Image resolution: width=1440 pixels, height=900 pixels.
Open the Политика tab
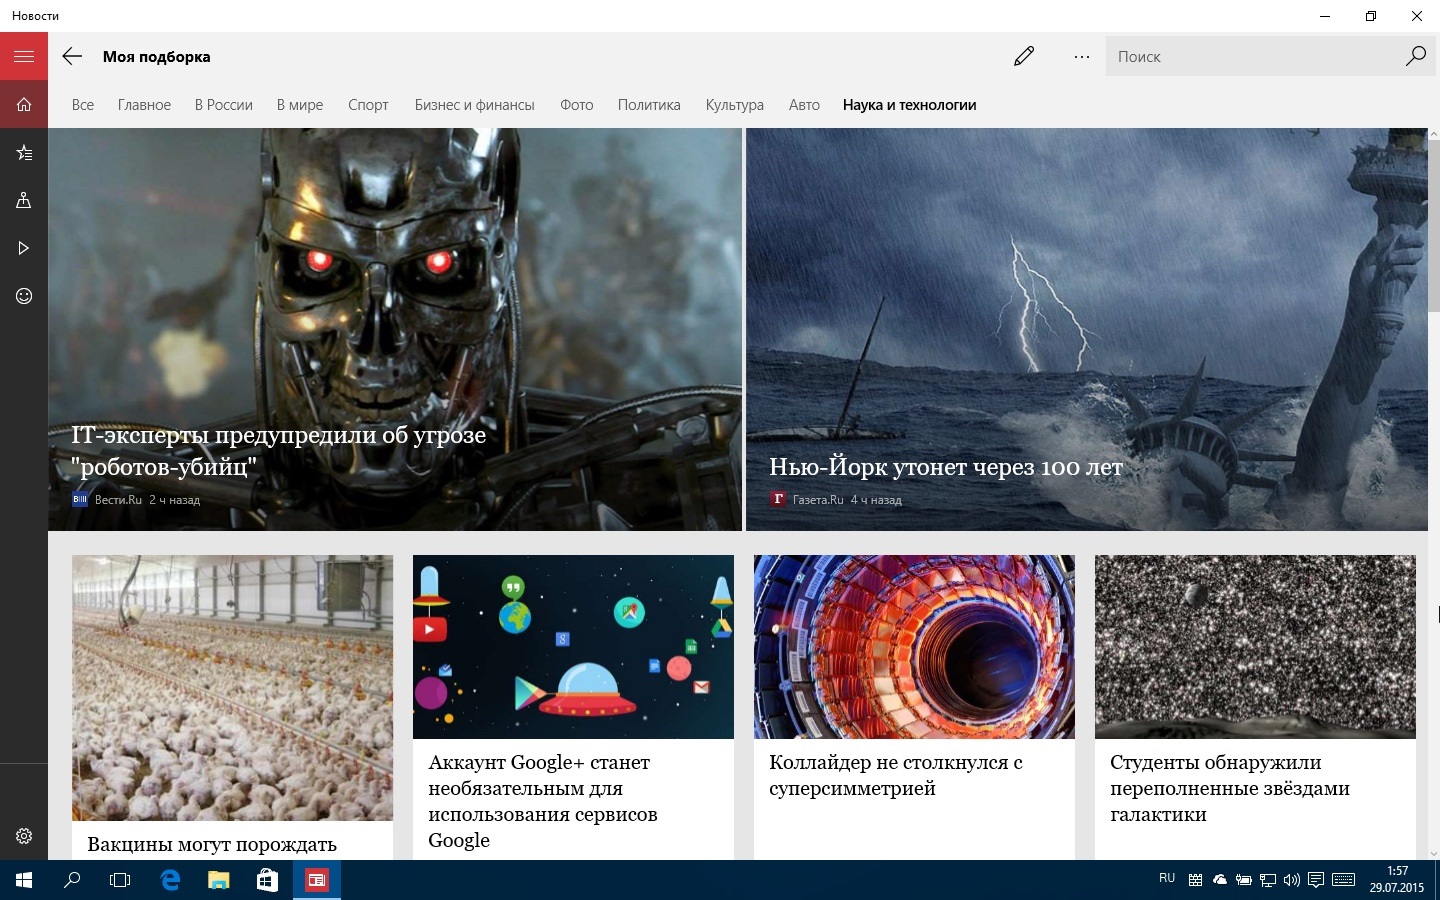click(649, 105)
